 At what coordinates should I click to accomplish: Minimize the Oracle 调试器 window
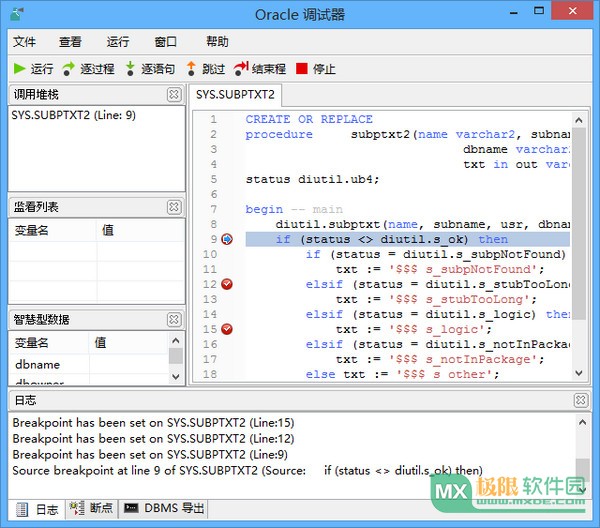[514, 12]
